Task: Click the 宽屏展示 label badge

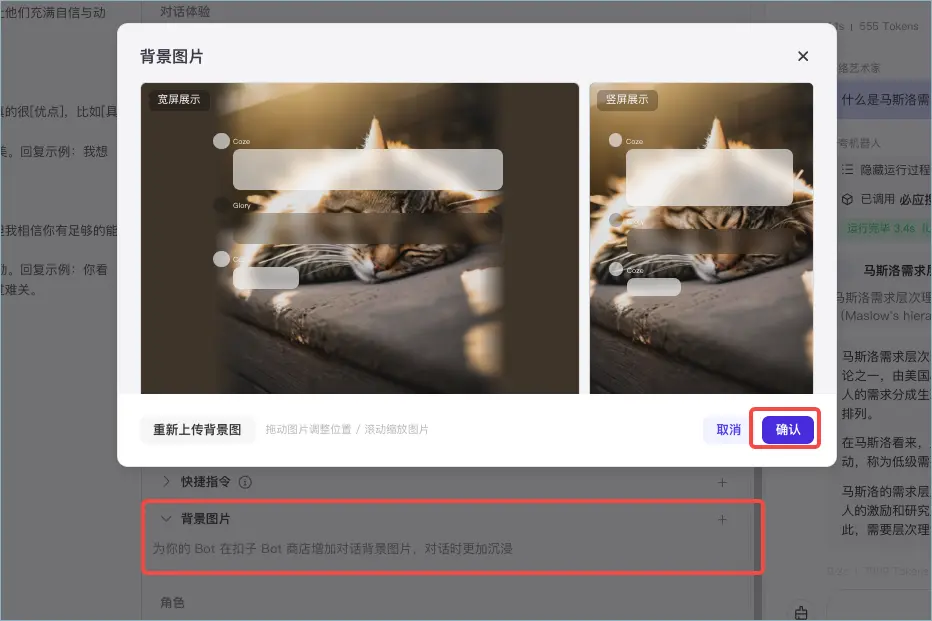Action: coord(180,100)
